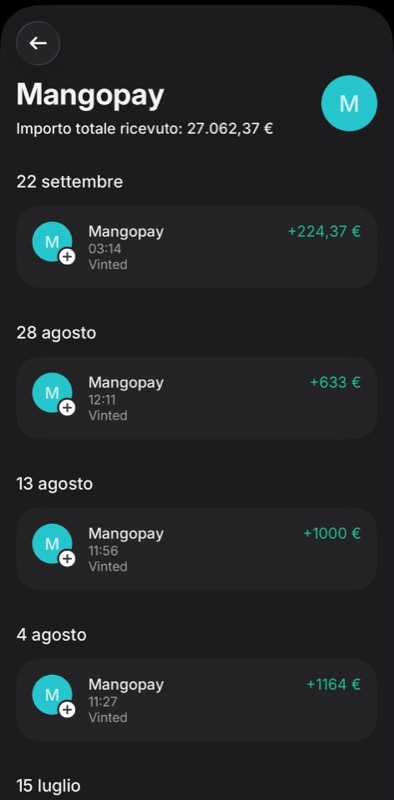Screen dimensions: 394x800
Task: Tap the plus badge on the 11:56 transaction
Action: [67, 559]
